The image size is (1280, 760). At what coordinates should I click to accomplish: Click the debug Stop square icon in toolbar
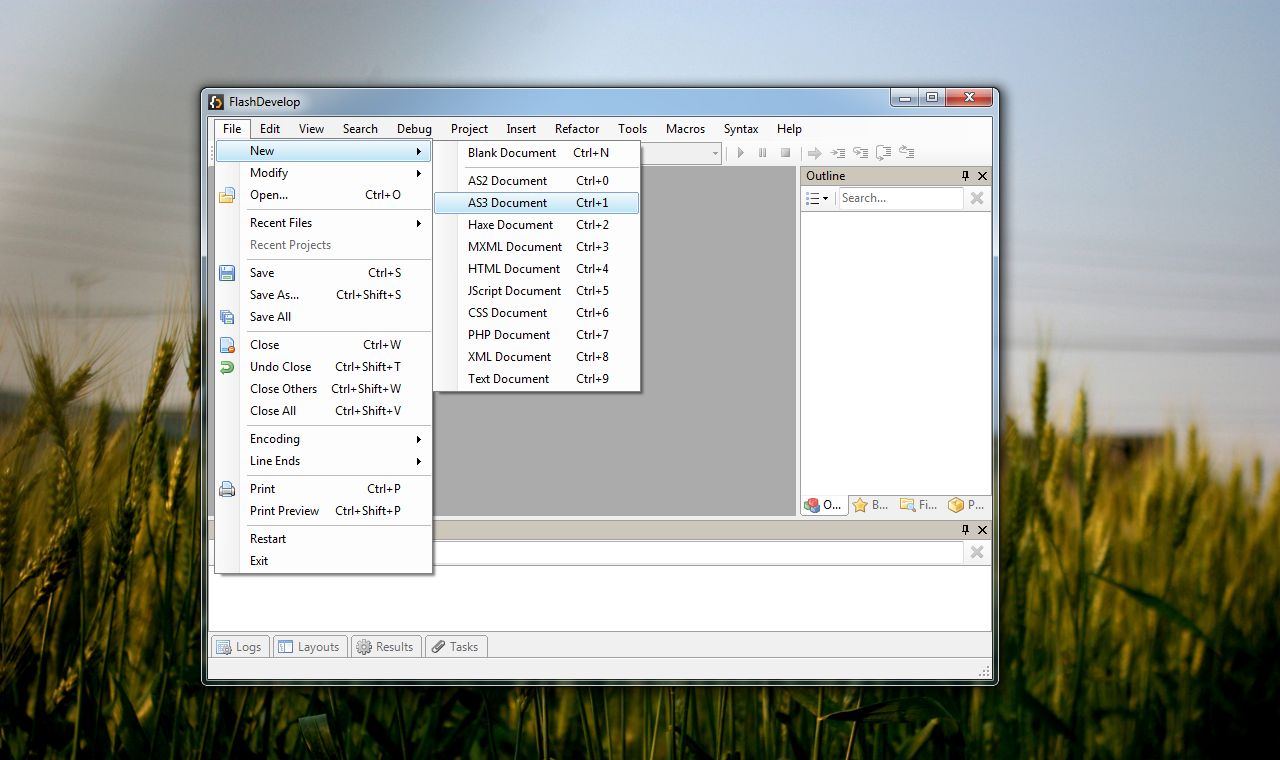[786, 153]
